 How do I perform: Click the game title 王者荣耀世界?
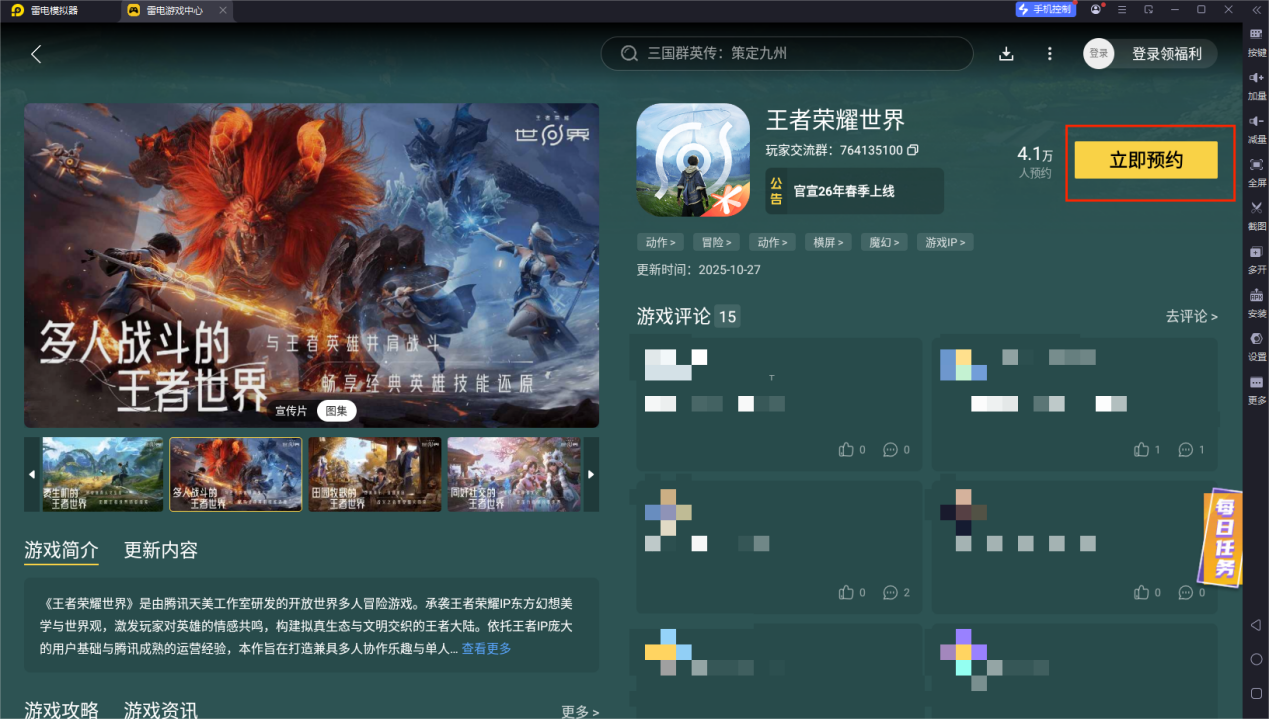[x=835, y=120]
